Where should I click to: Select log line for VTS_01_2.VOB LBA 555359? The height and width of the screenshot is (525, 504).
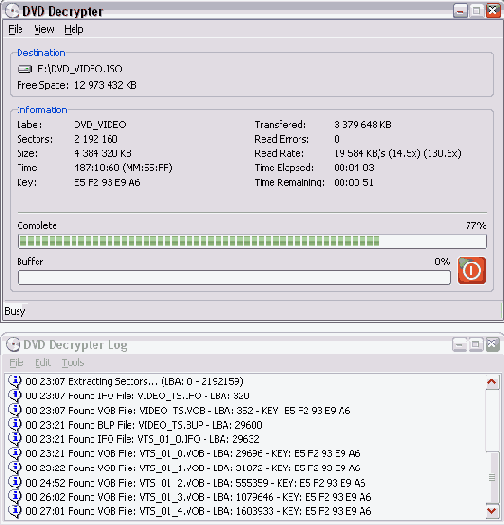point(195,482)
